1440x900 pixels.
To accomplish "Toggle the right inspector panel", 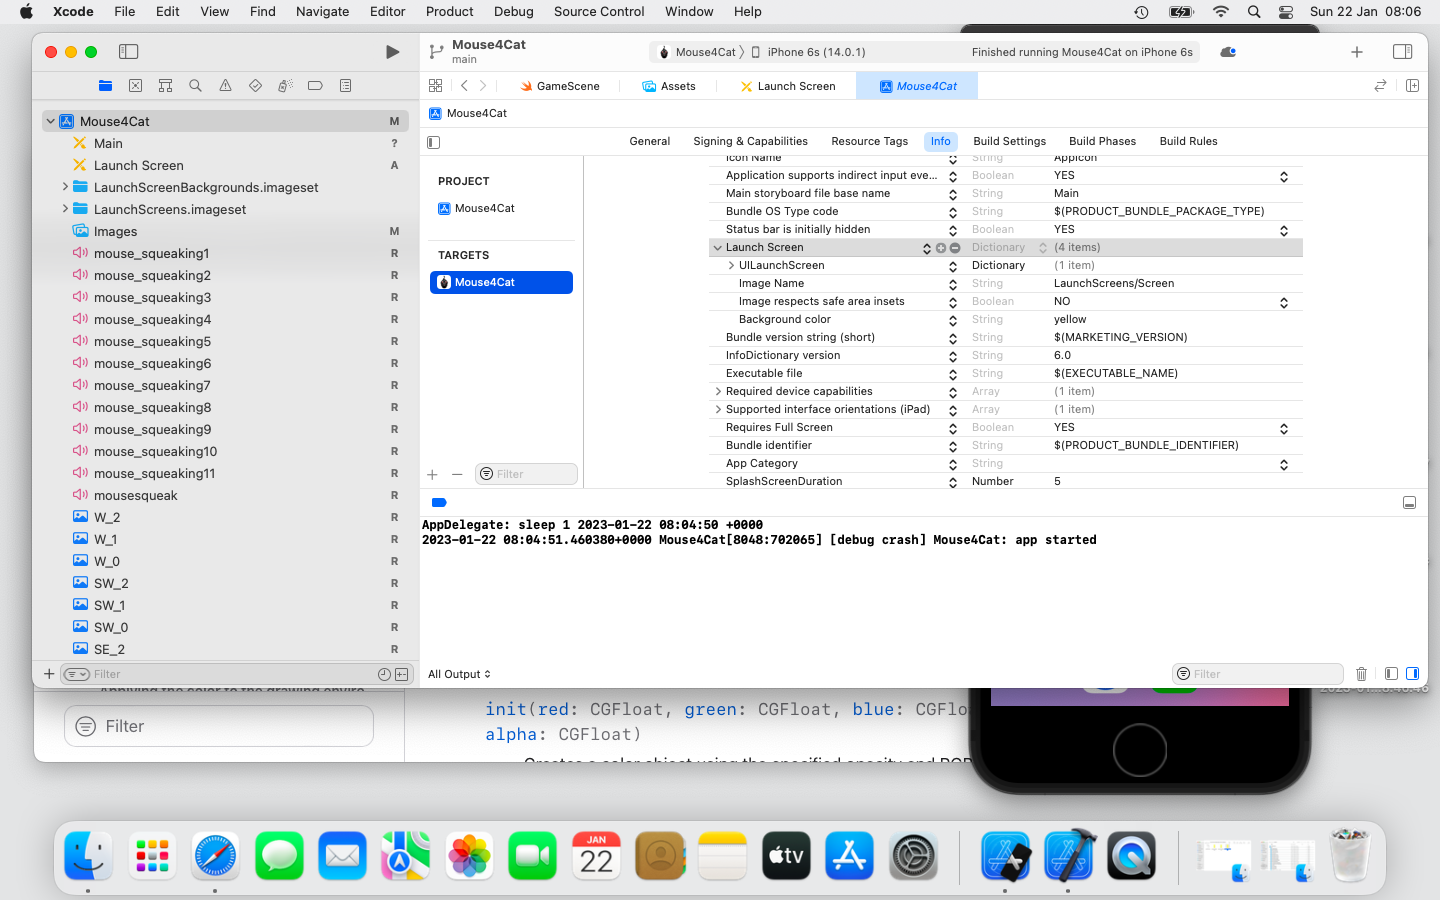I will 1402,52.
